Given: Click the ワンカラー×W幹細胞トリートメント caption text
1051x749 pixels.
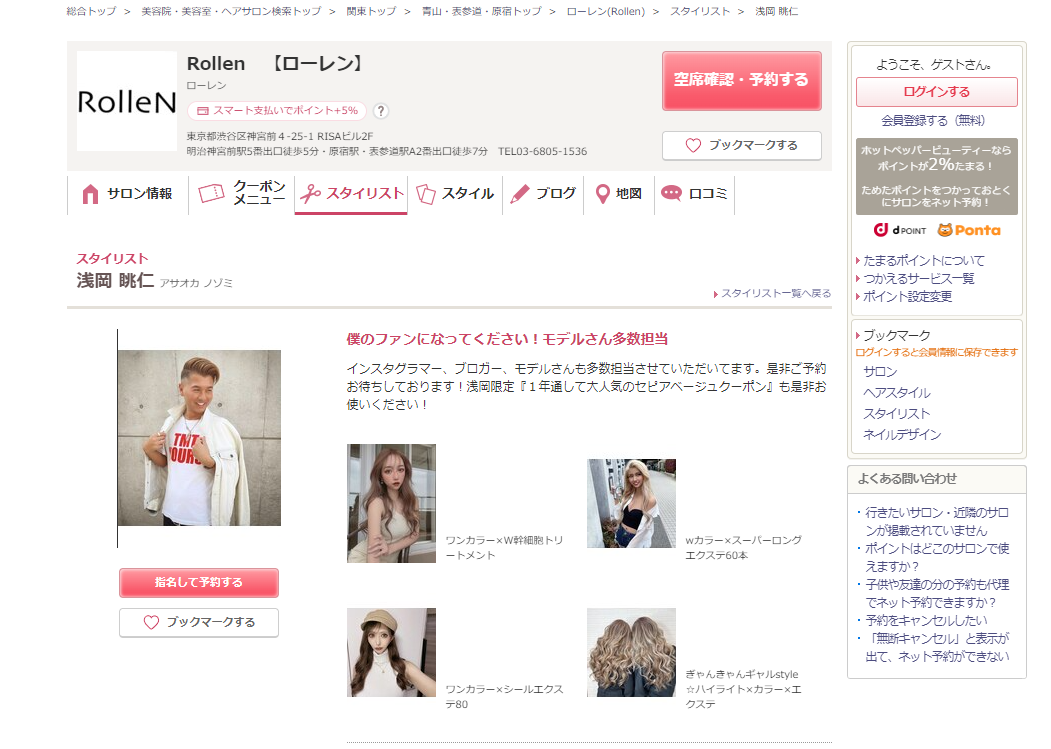Looking at the screenshot, I should (x=504, y=548).
